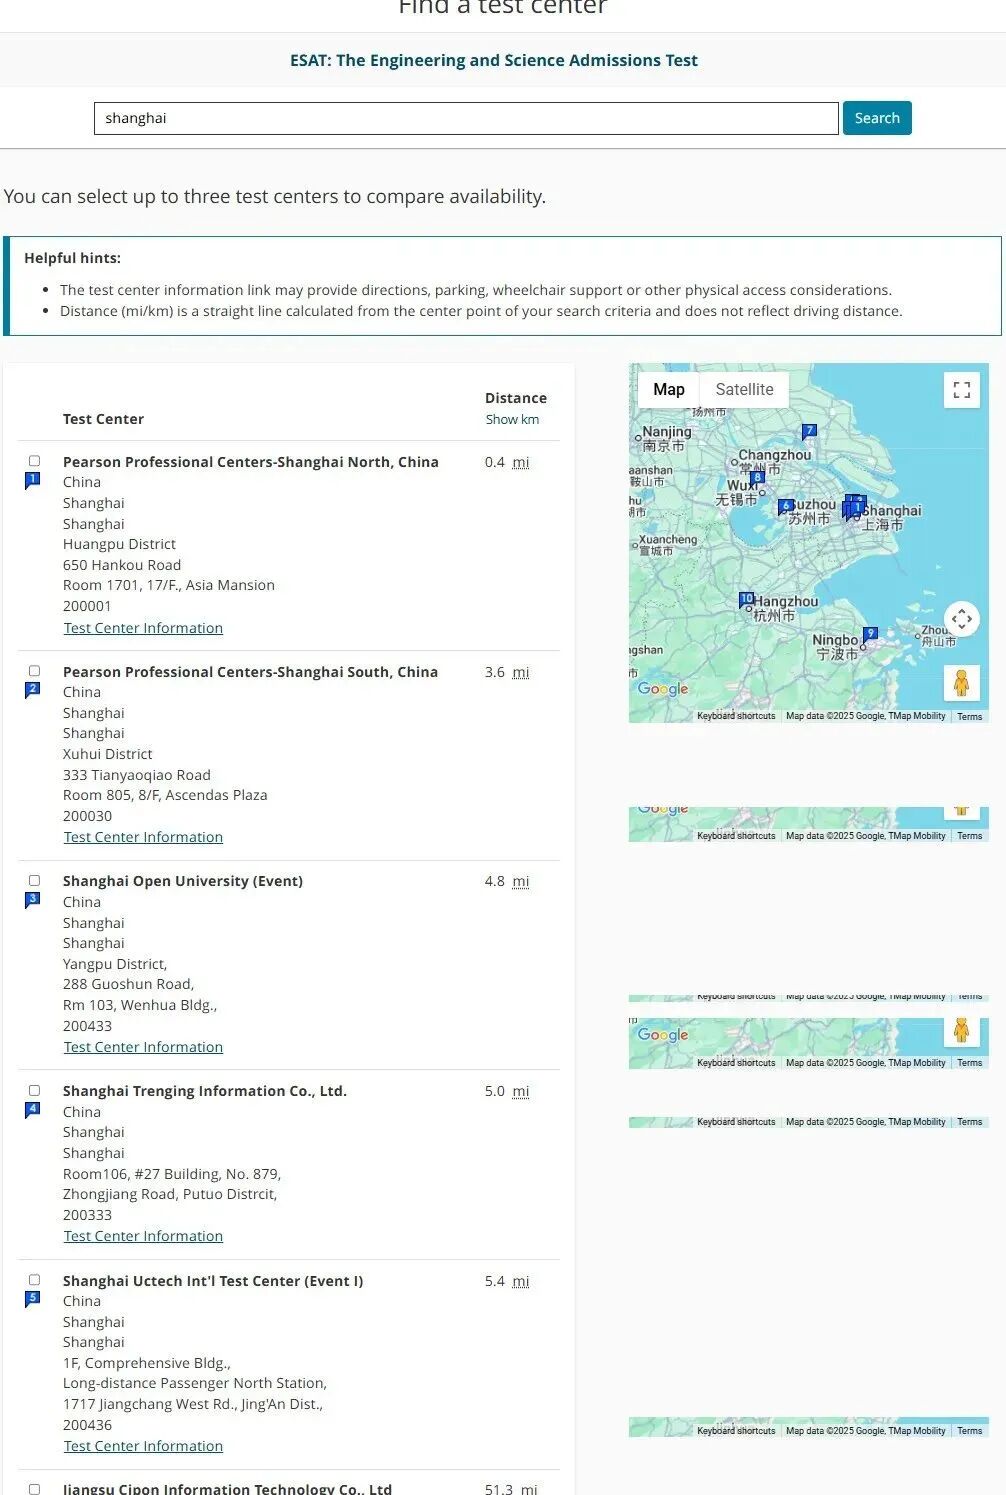This screenshot has width=1006, height=1495.
Task: Click the '5.4 mi' distance value
Action: [x=507, y=1281]
